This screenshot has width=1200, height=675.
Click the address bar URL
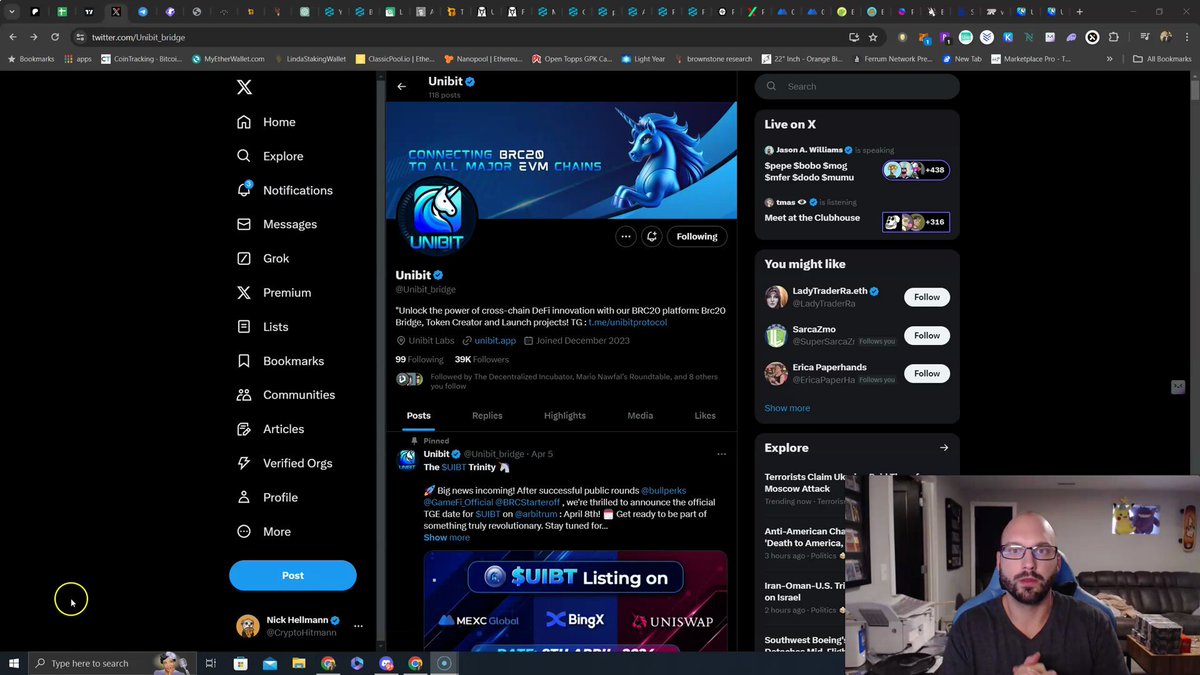tap(138, 37)
